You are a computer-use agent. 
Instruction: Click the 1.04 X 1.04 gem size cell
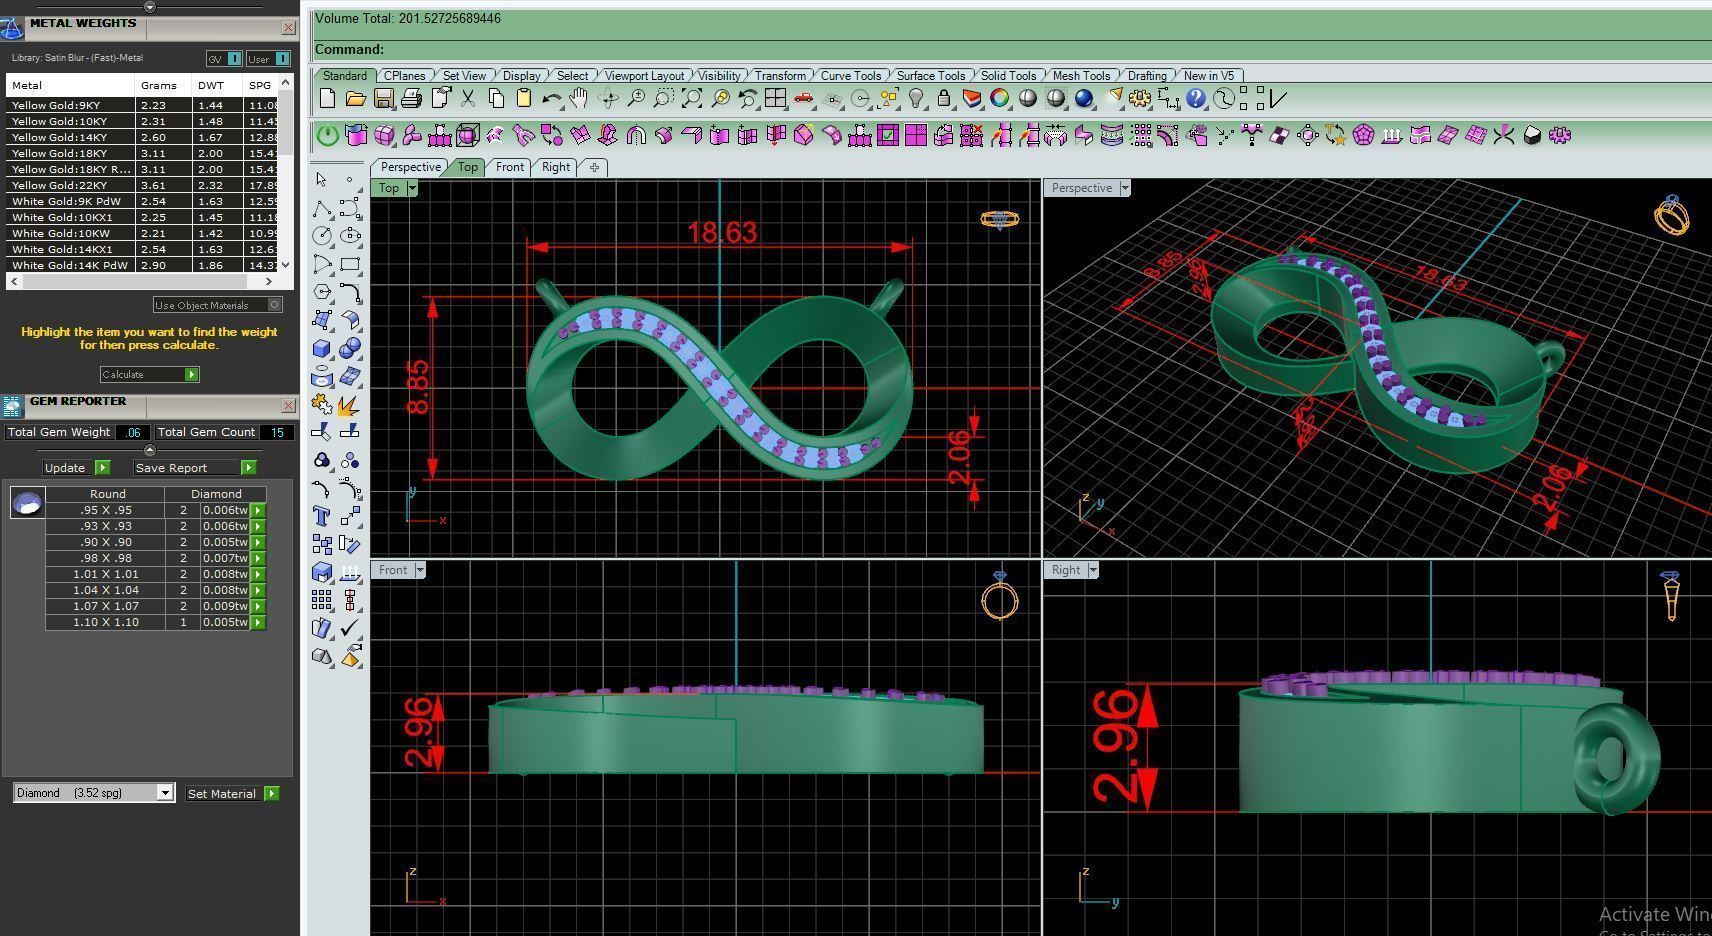pyautogui.click(x=106, y=590)
